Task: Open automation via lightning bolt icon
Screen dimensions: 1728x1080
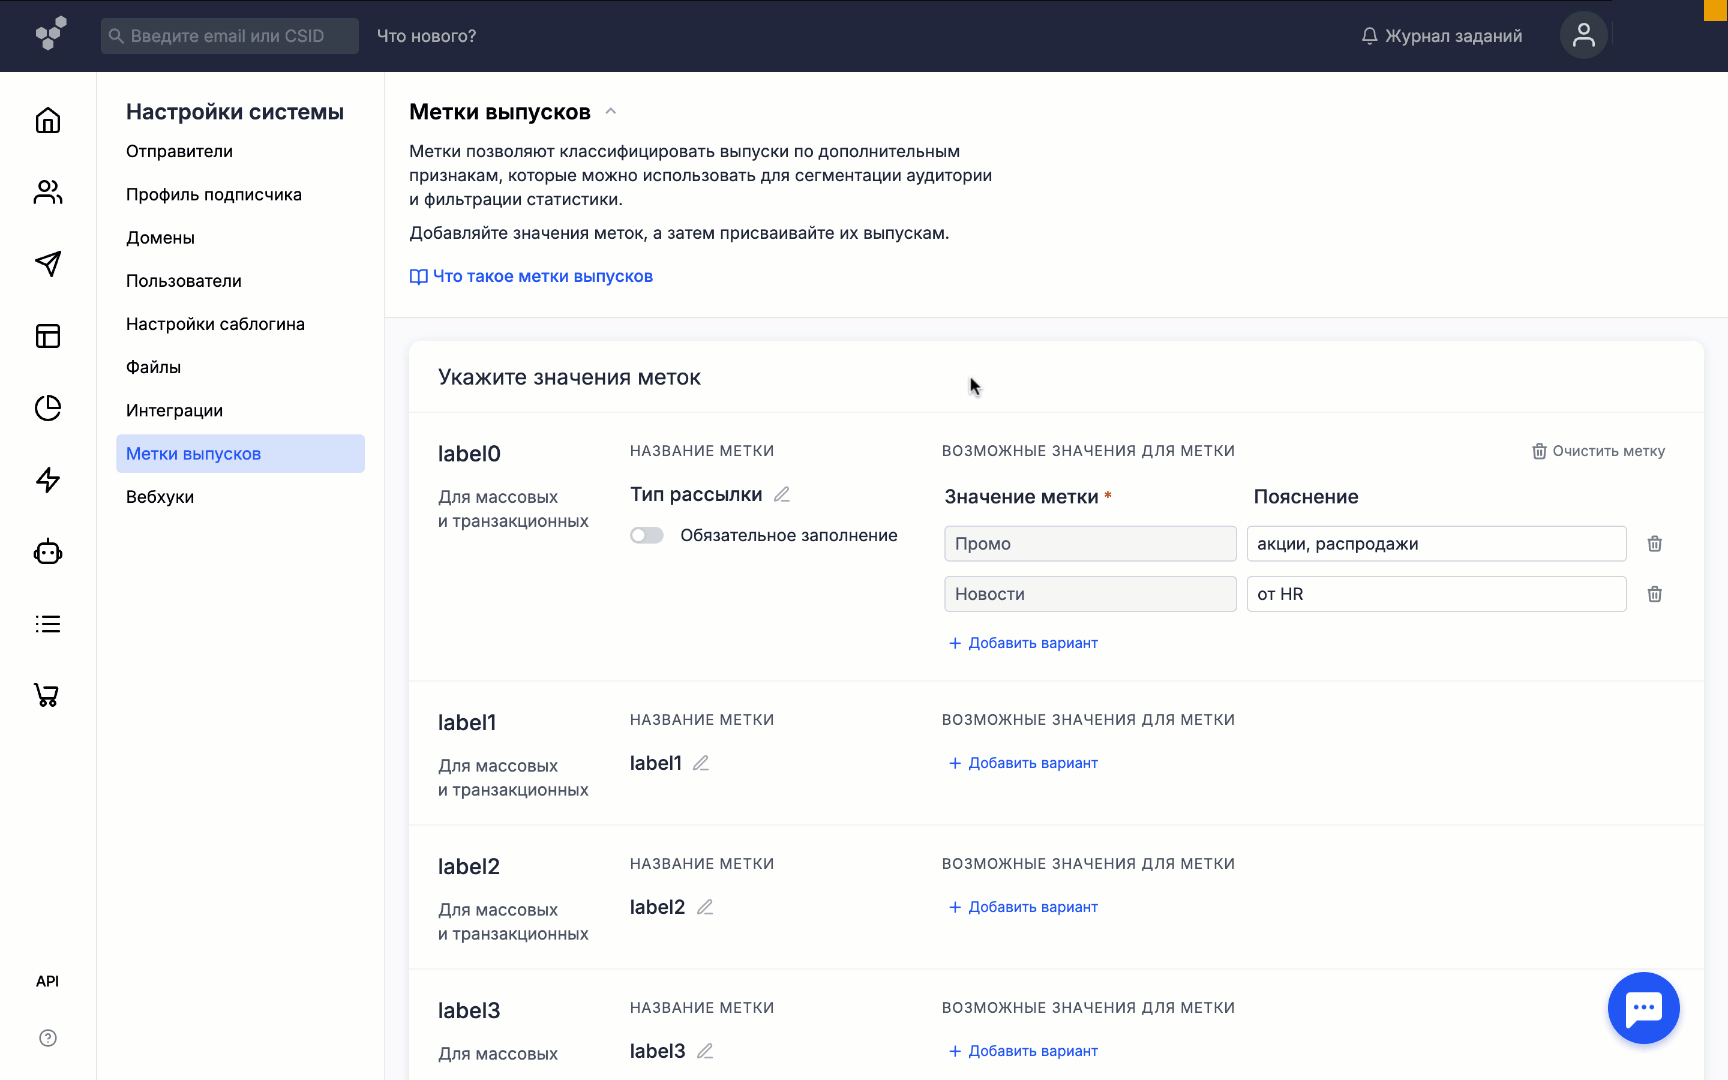Action: pos(48,480)
